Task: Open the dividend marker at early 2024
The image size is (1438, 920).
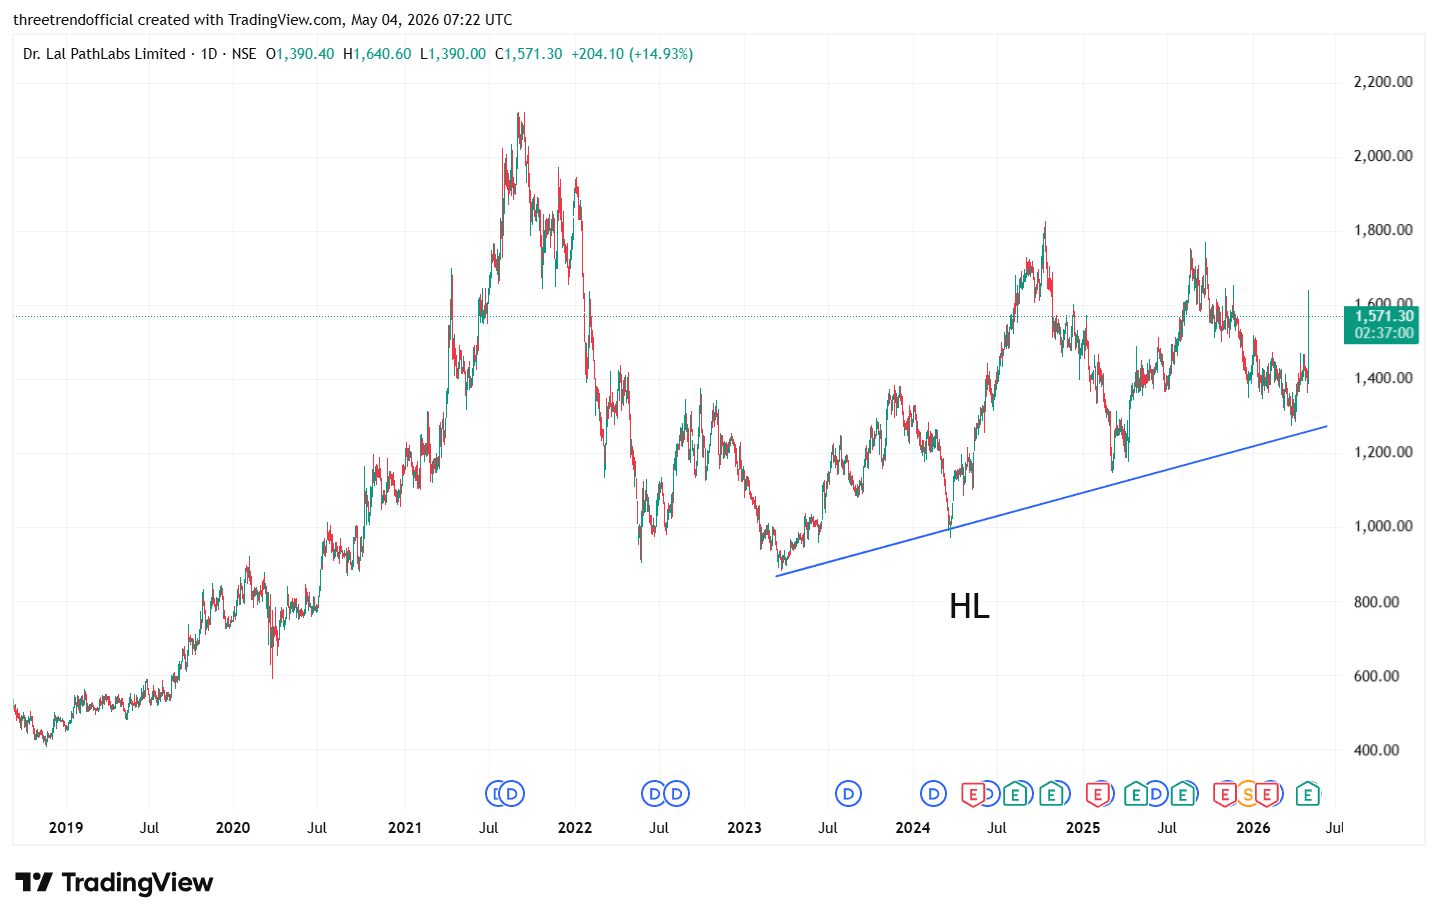Action: (x=933, y=794)
